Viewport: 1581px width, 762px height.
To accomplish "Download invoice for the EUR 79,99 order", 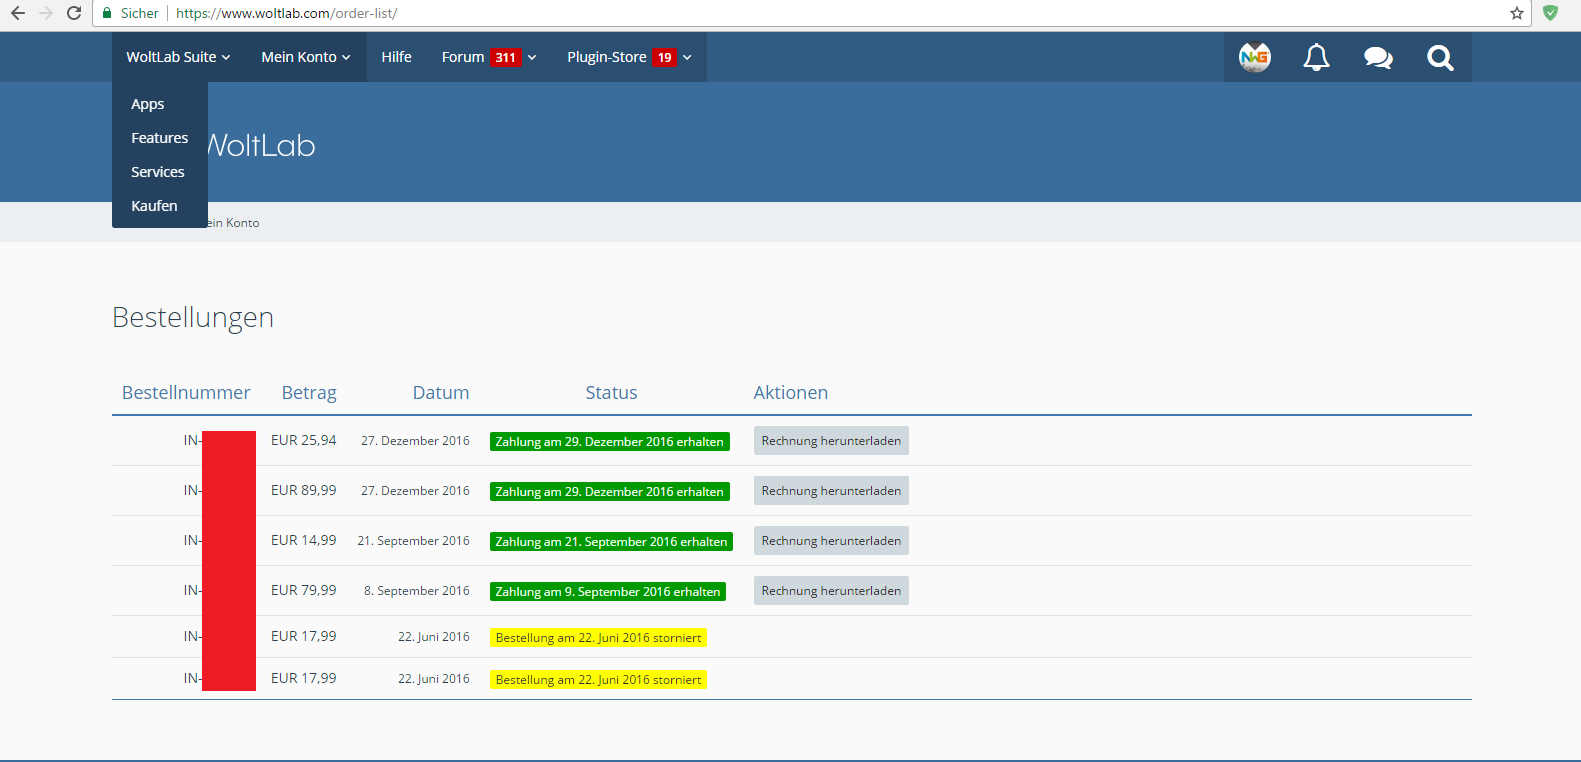I will point(831,591).
